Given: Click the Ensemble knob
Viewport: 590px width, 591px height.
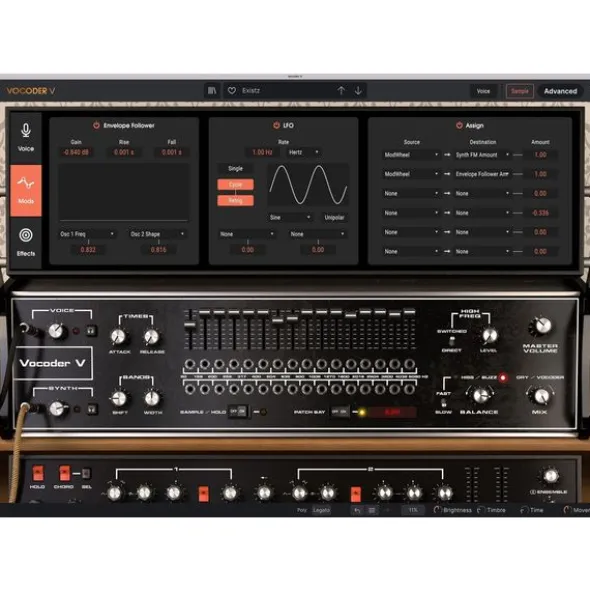Looking at the screenshot, I should pos(550,476).
